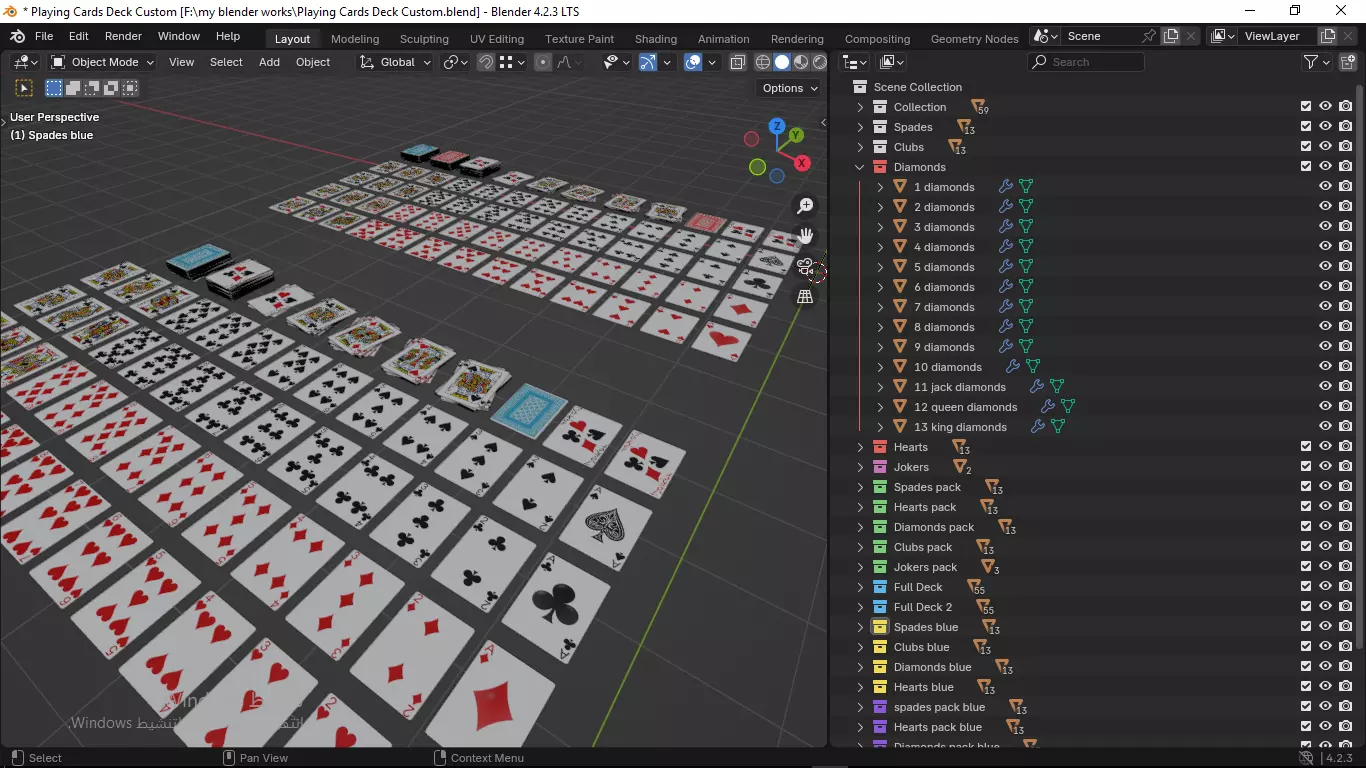This screenshot has width=1366, height=768.
Task: Switch to material preview shading
Action: click(801, 62)
